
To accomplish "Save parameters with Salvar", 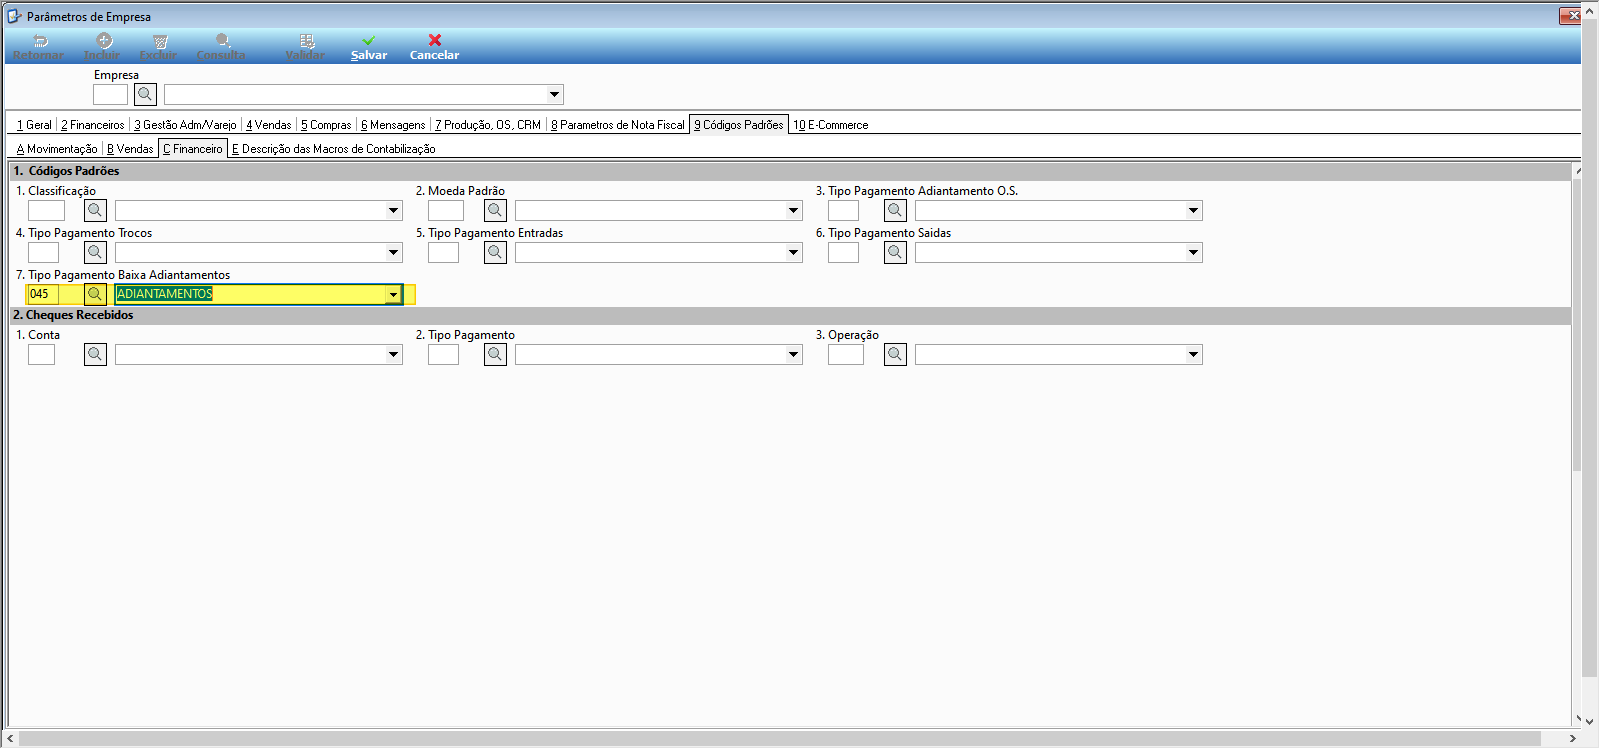I will [369, 47].
